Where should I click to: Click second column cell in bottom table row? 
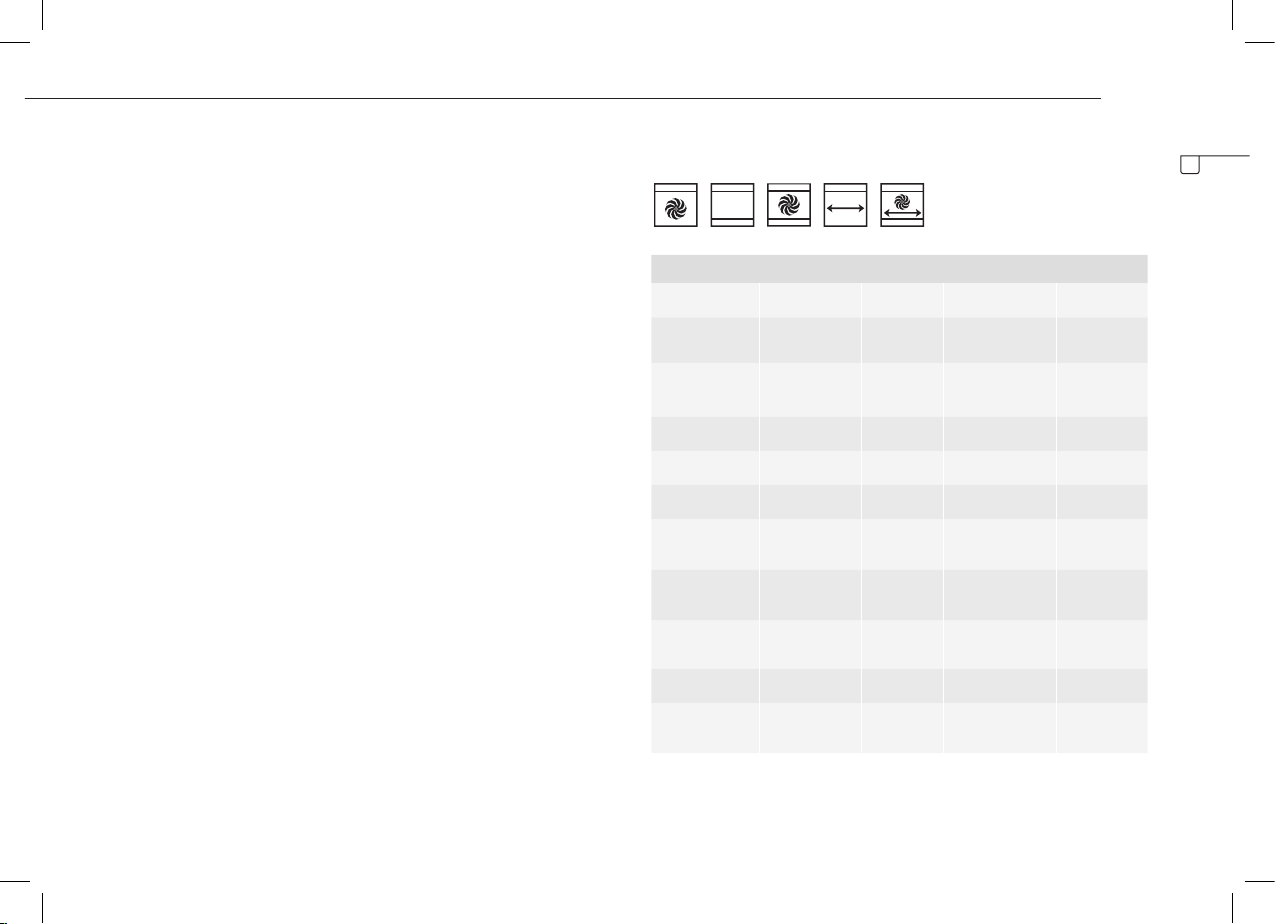tap(810, 728)
